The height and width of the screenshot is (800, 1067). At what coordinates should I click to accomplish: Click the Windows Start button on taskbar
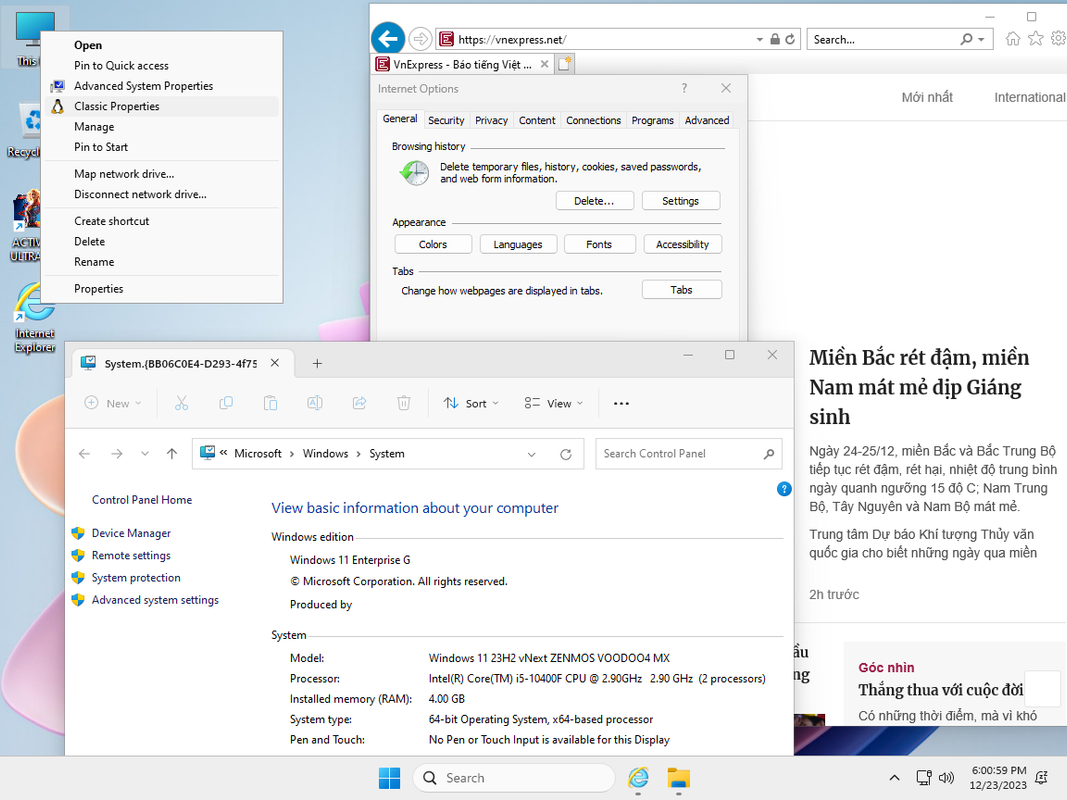pos(389,778)
